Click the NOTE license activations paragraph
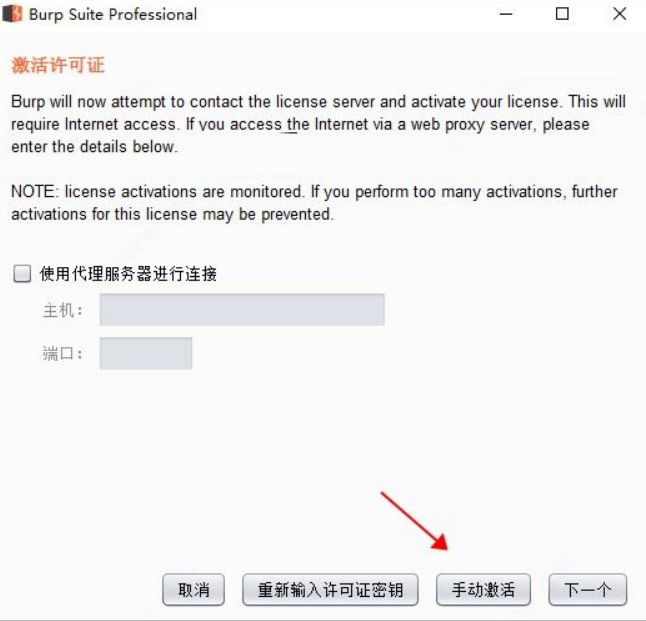The width and height of the screenshot is (646, 621). [314, 203]
